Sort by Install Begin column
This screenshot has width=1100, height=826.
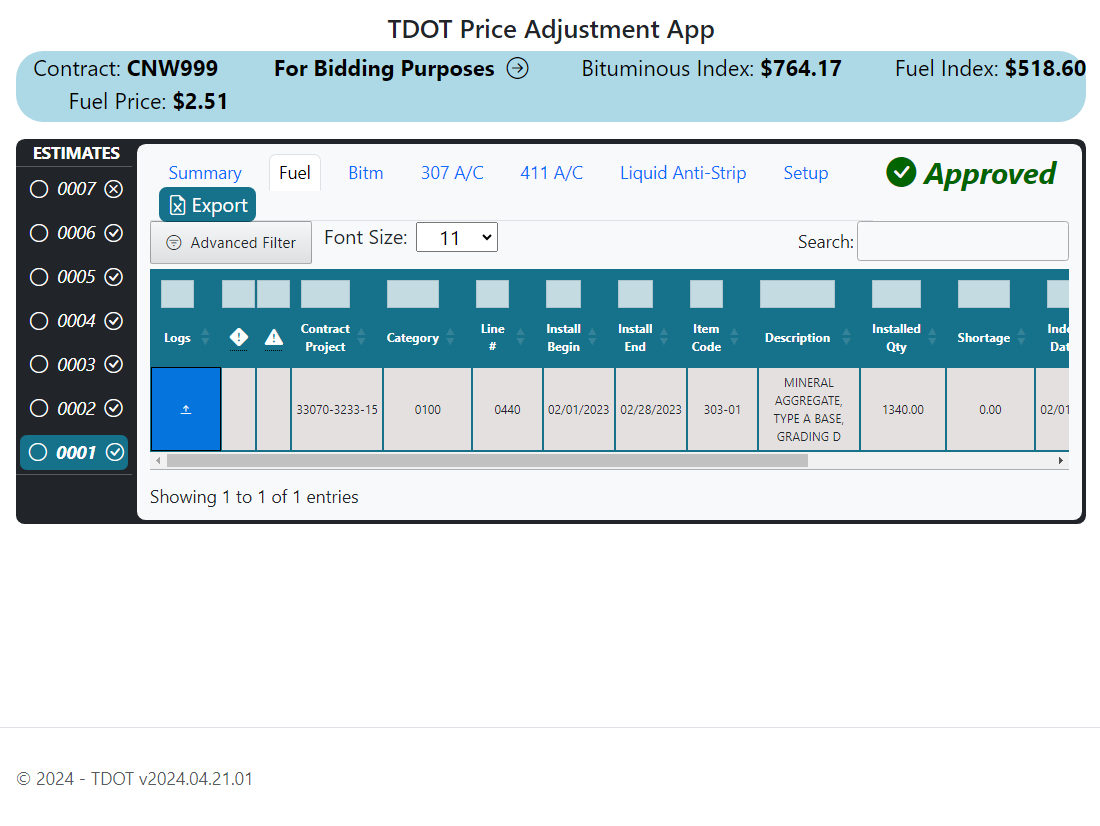(592, 338)
